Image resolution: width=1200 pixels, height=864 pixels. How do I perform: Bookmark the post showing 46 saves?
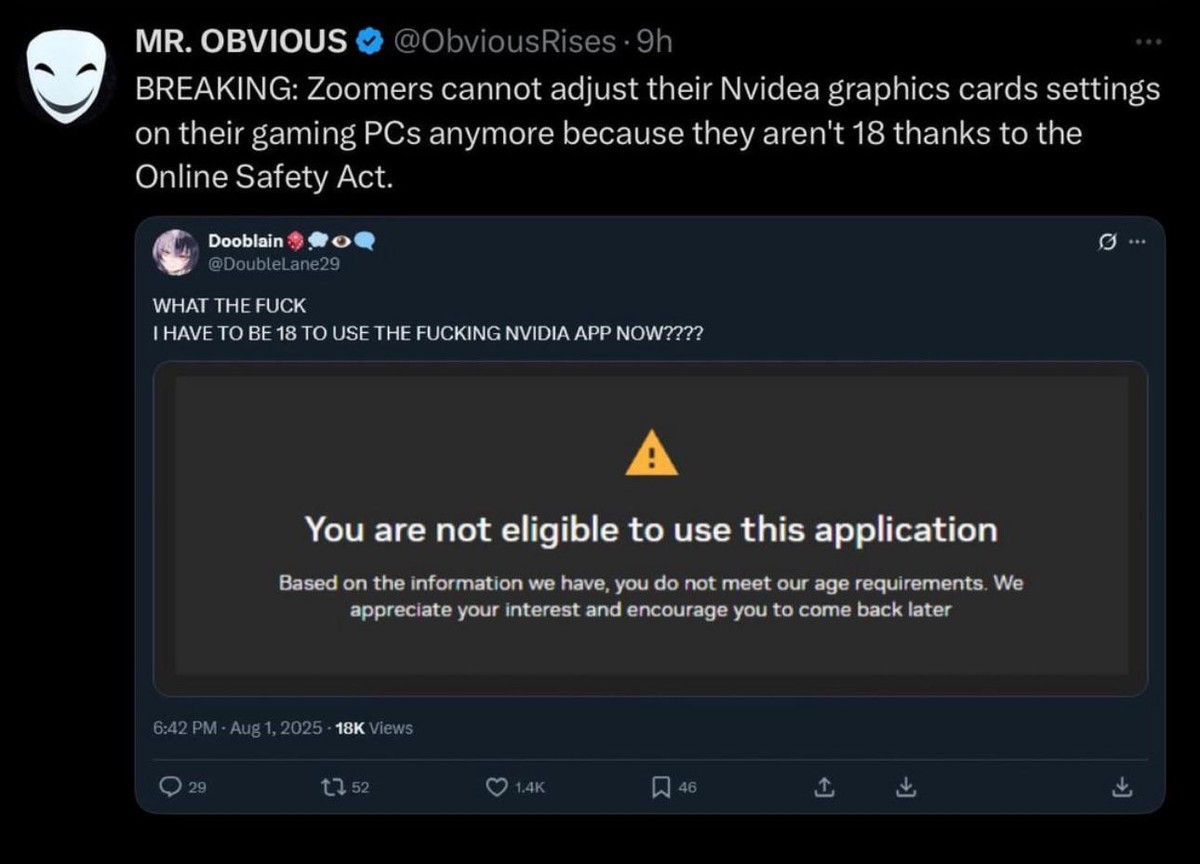pos(660,788)
